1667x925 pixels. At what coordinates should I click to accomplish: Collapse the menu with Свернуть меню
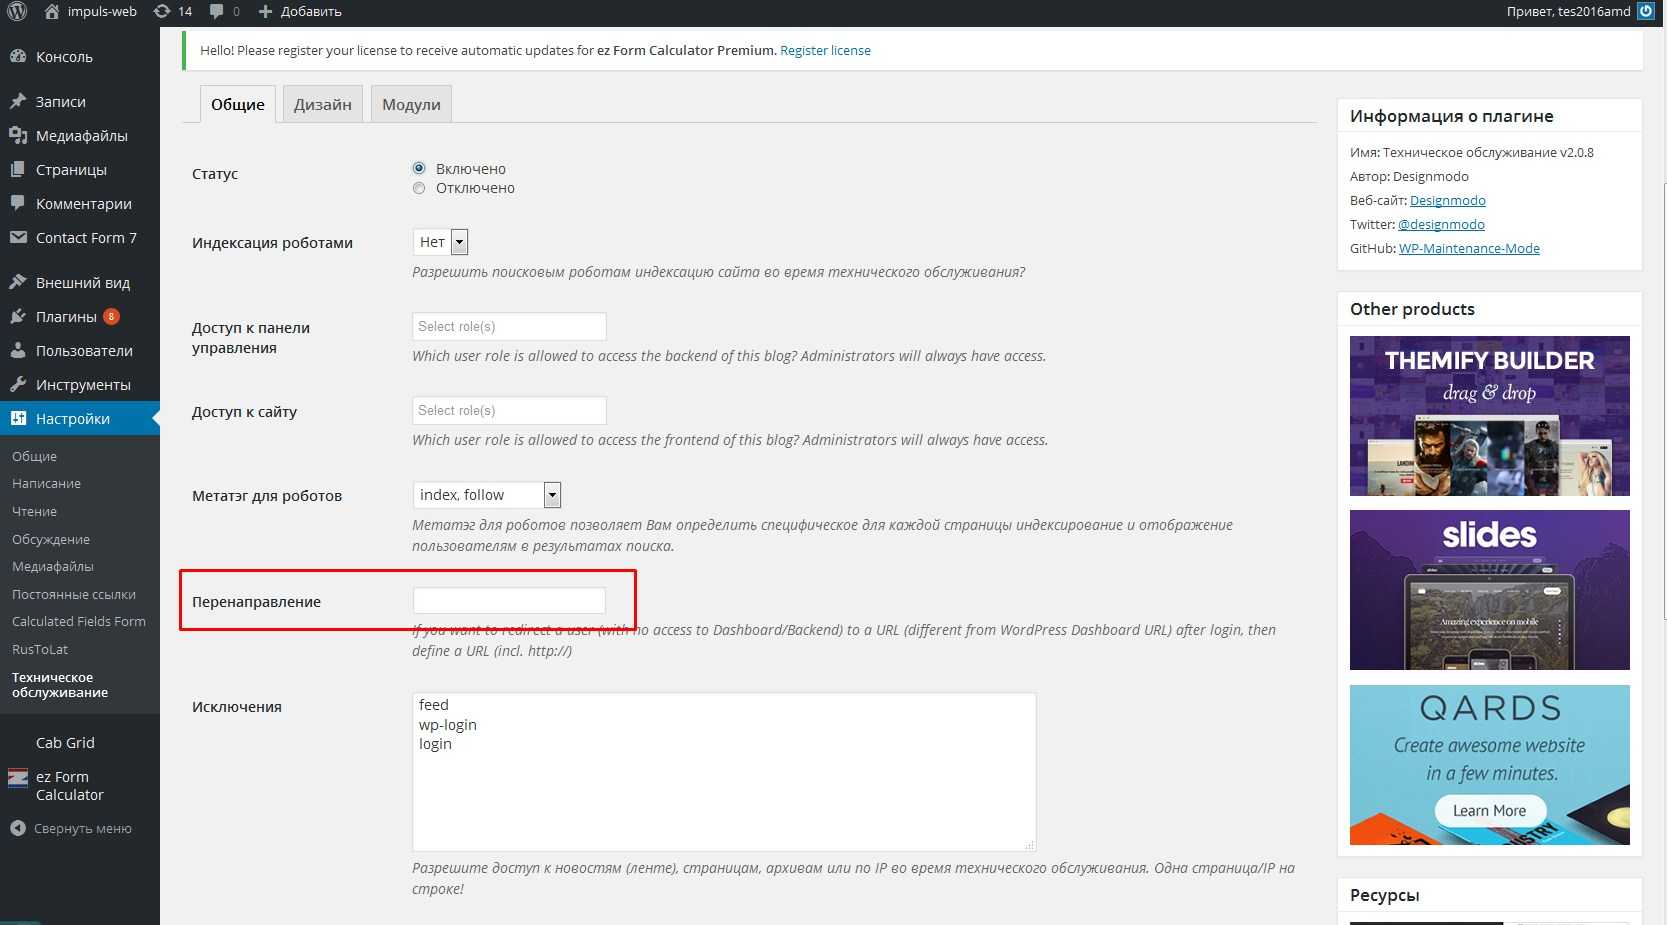[x=82, y=829]
